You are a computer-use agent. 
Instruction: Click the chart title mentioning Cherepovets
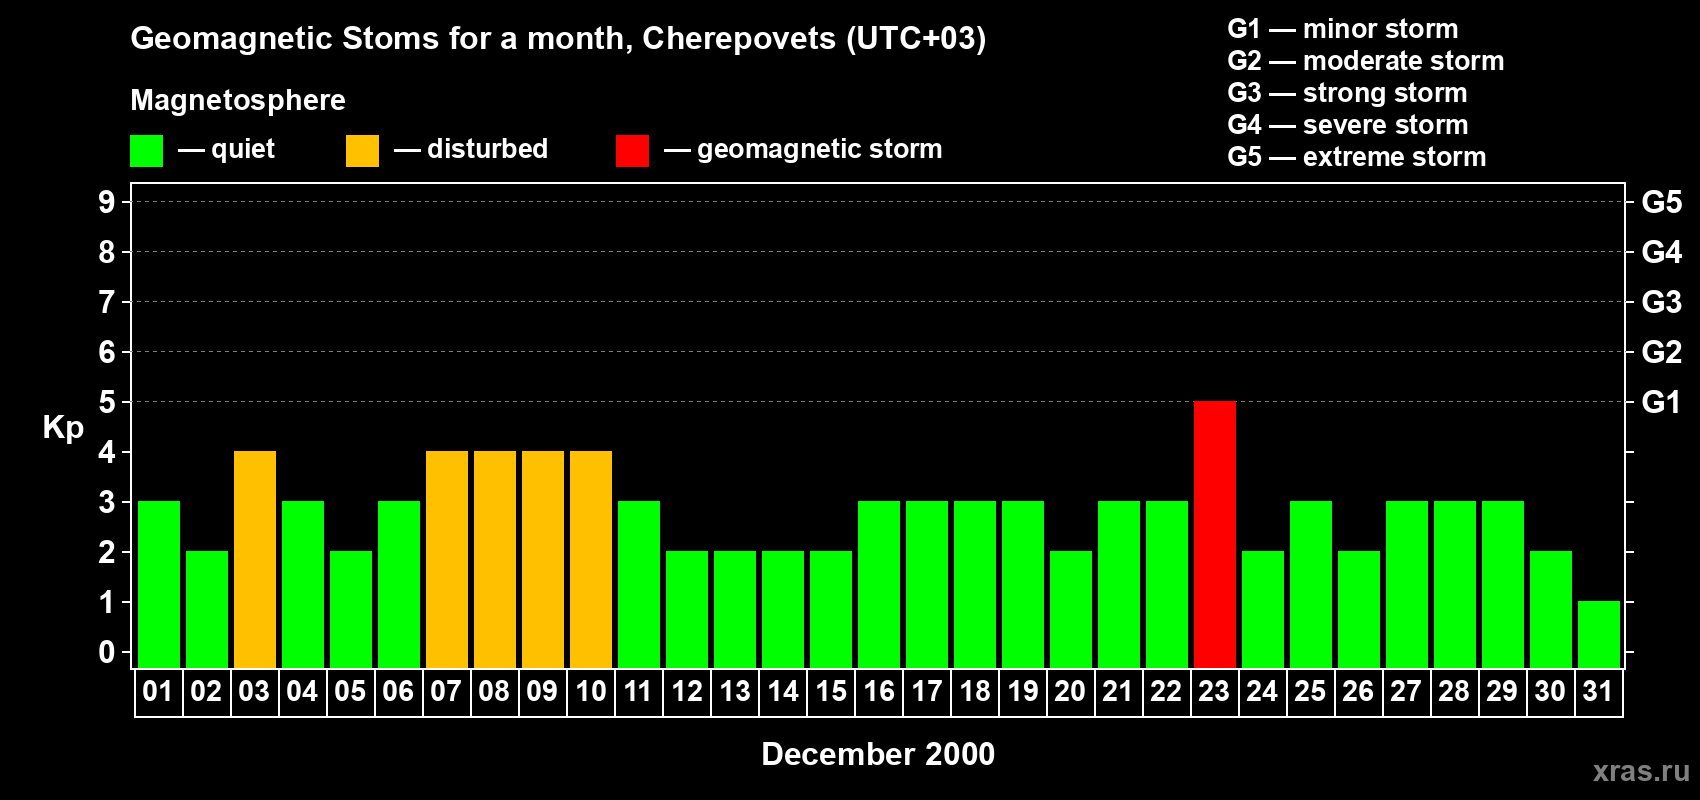click(x=558, y=38)
